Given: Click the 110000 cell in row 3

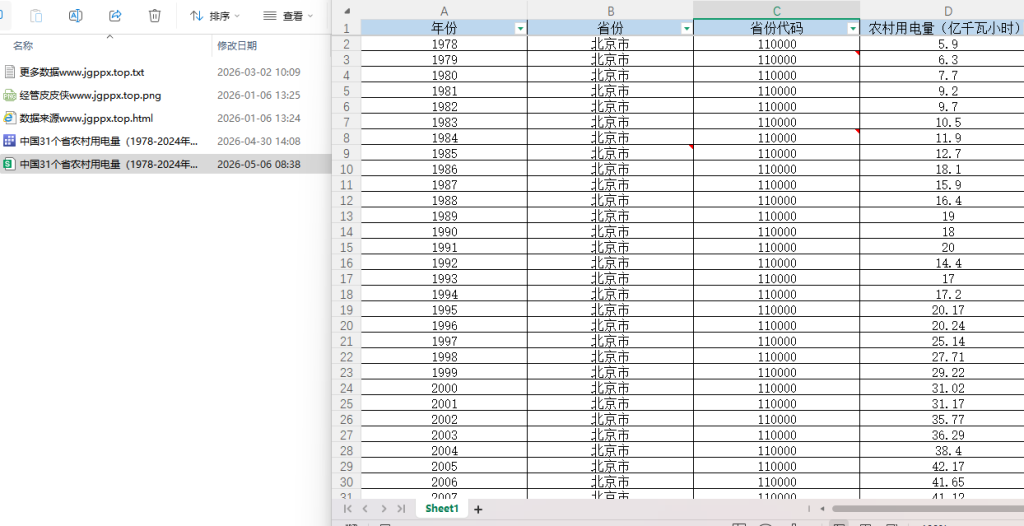Looking at the screenshot, I should pyautogui.click(x=776, y=59).
